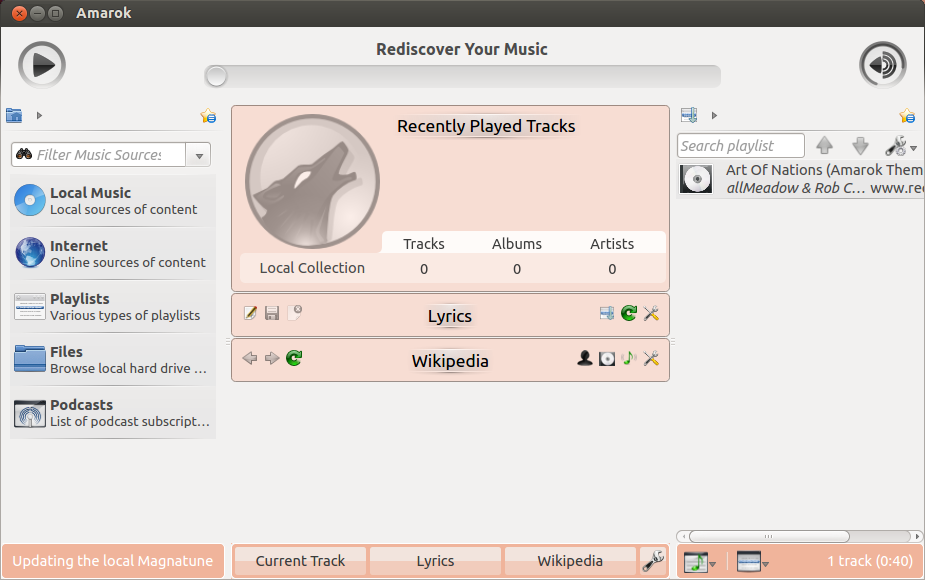
Task: Click the Files folder icon
Action: pyautogui.click(x=30, y=359)
